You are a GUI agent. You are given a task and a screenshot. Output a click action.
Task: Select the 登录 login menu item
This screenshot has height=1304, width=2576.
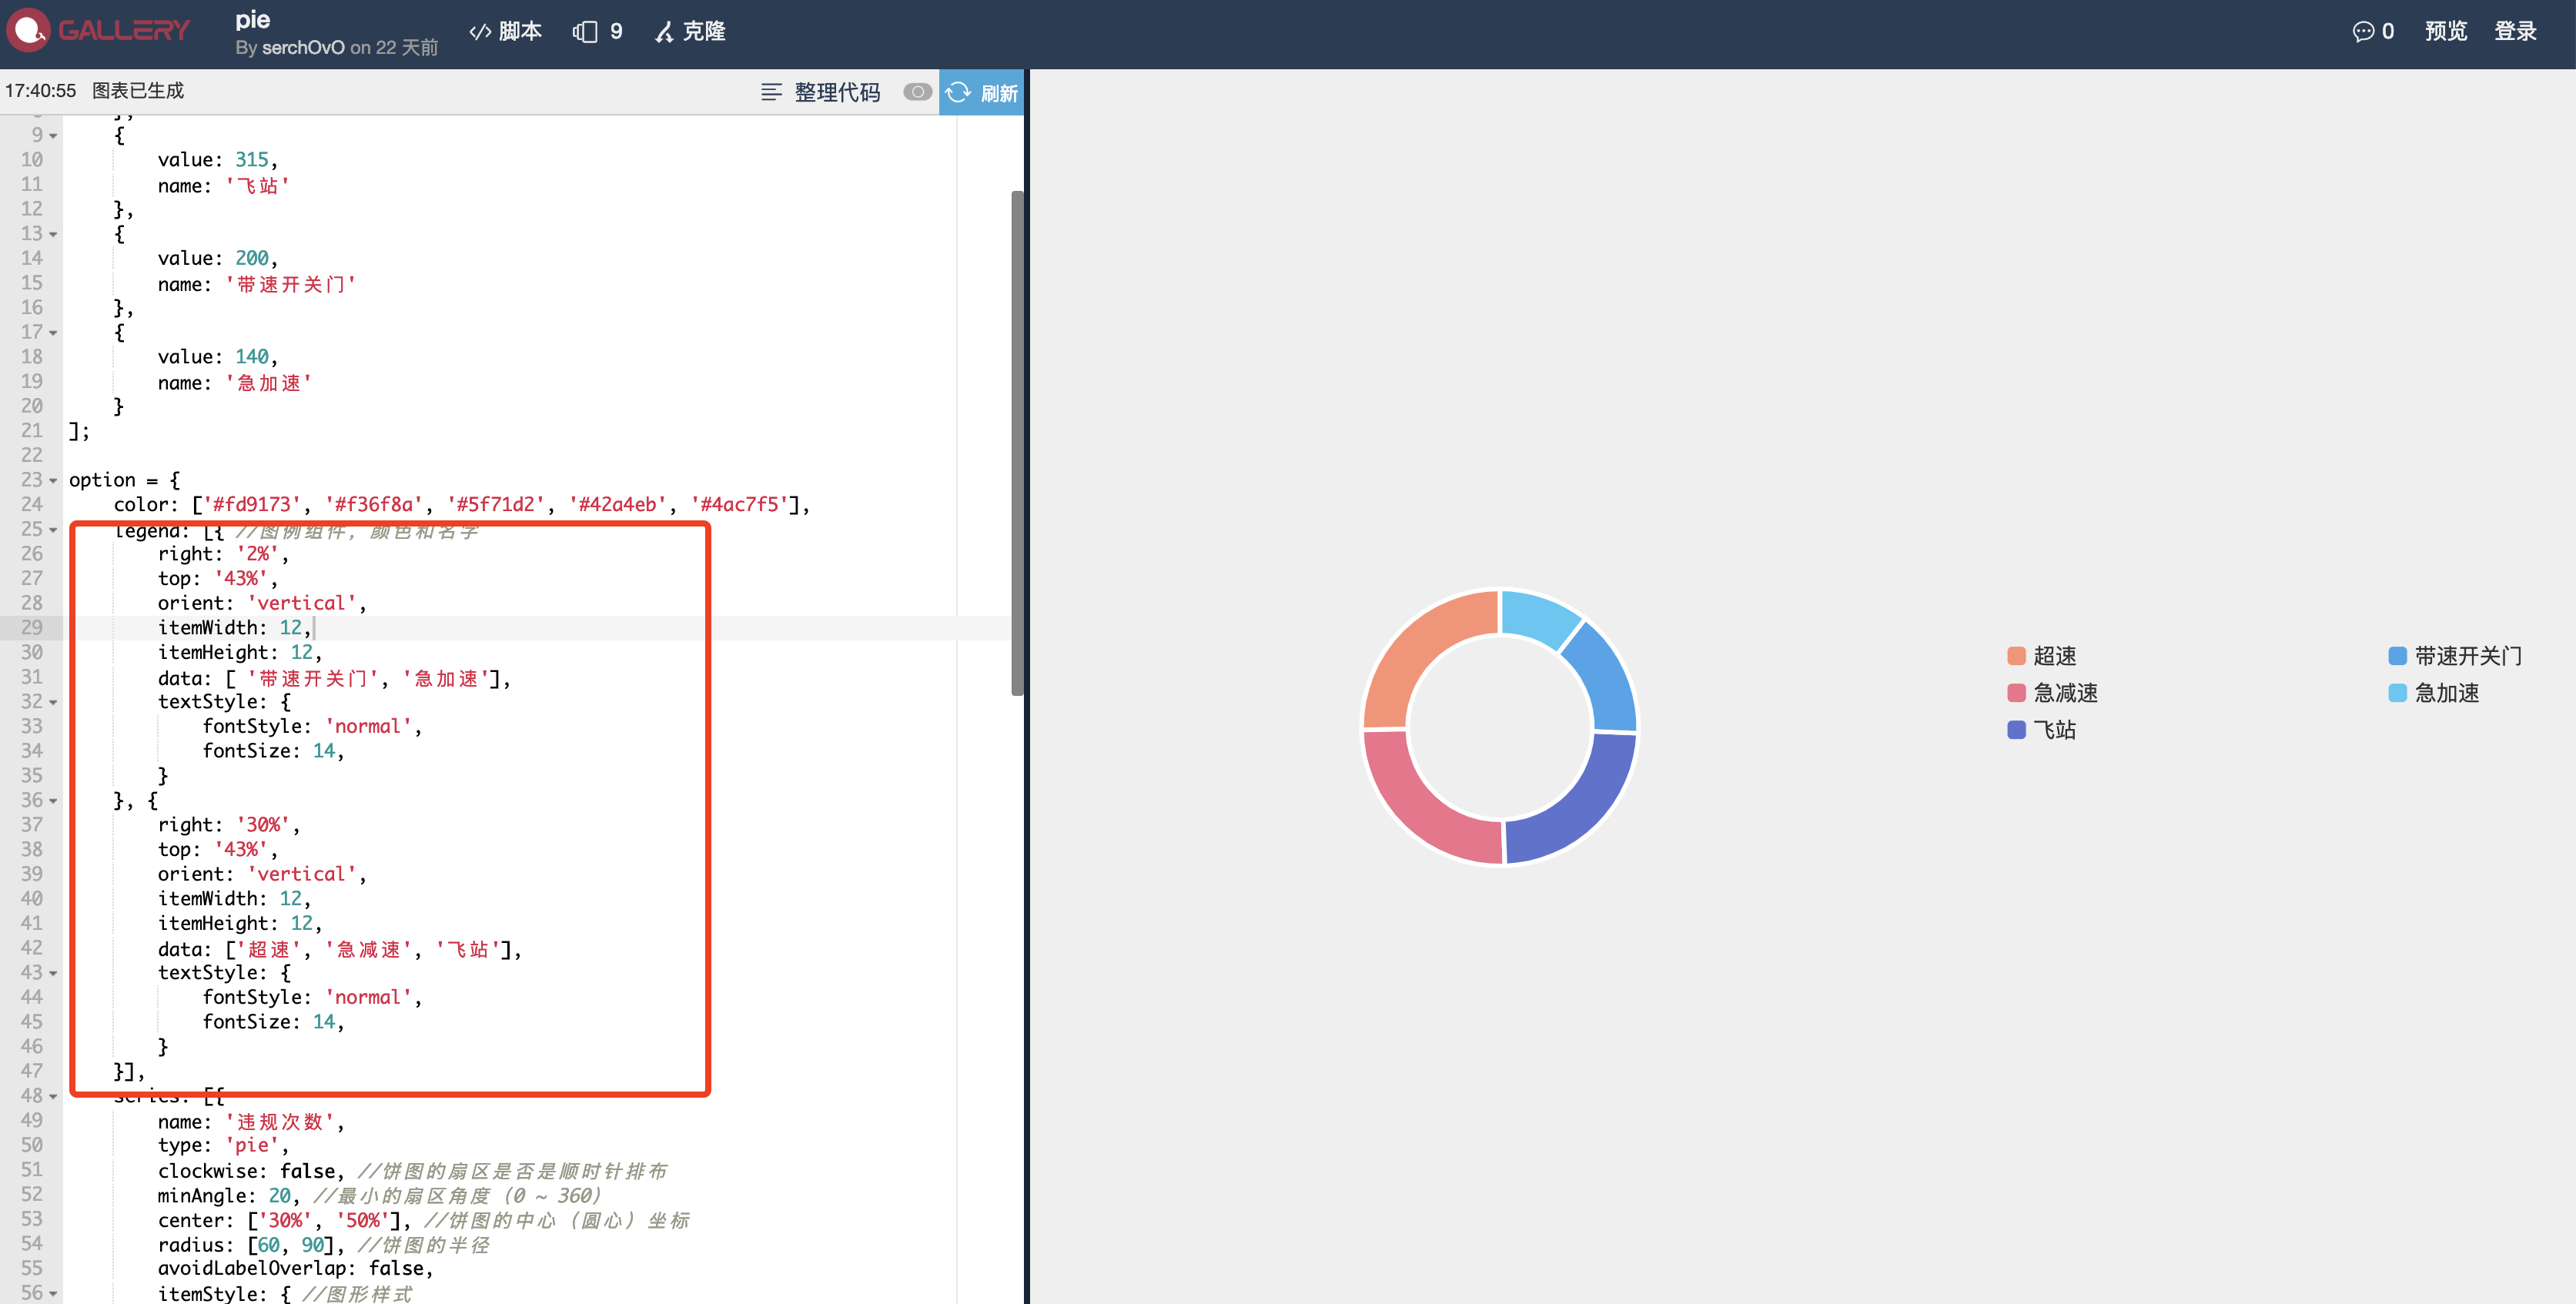click(x=2516, y=31)
